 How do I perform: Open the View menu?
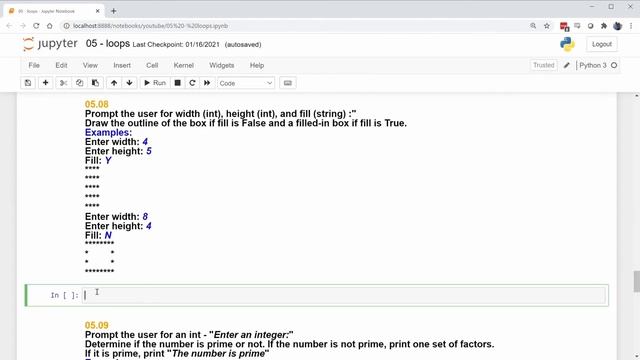pyautogui.click(x=90, y=65)
